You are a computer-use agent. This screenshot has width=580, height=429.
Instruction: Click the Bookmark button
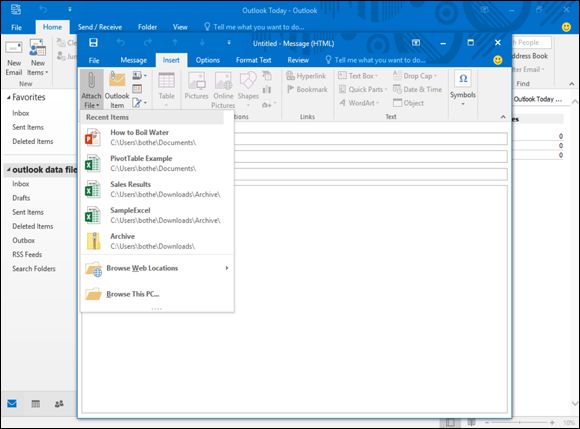(307, 89)
